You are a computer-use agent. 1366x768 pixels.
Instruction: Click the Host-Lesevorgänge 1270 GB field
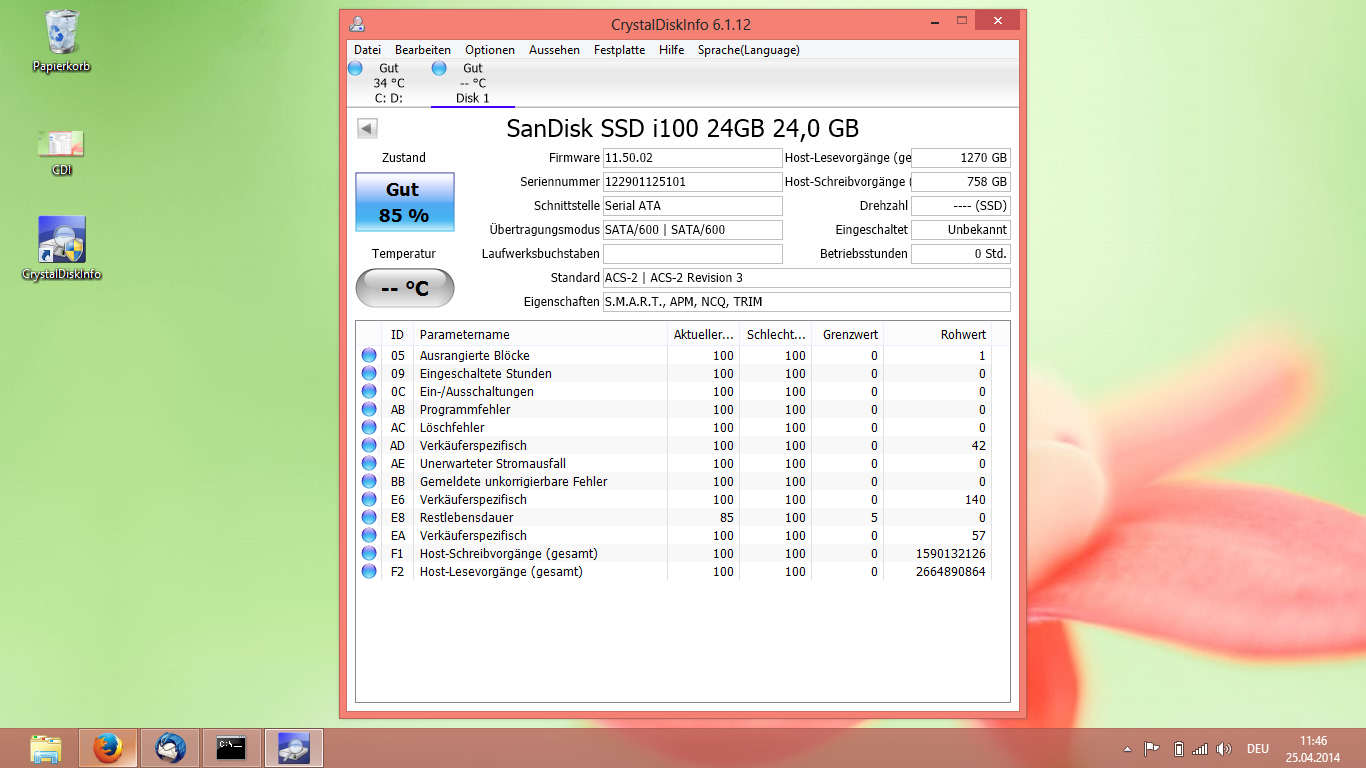(x=961, y=158)
